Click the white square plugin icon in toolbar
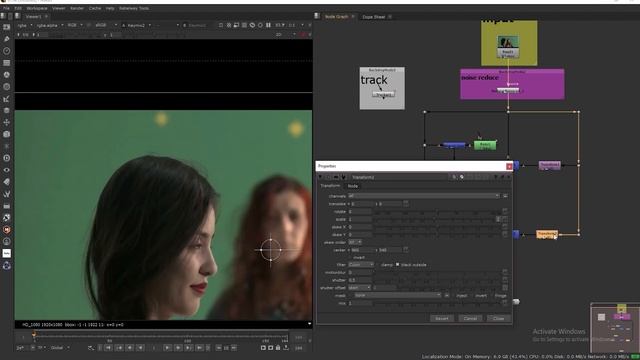The height and width of the screenshot is (360, 640). click(x=7, y=253)
